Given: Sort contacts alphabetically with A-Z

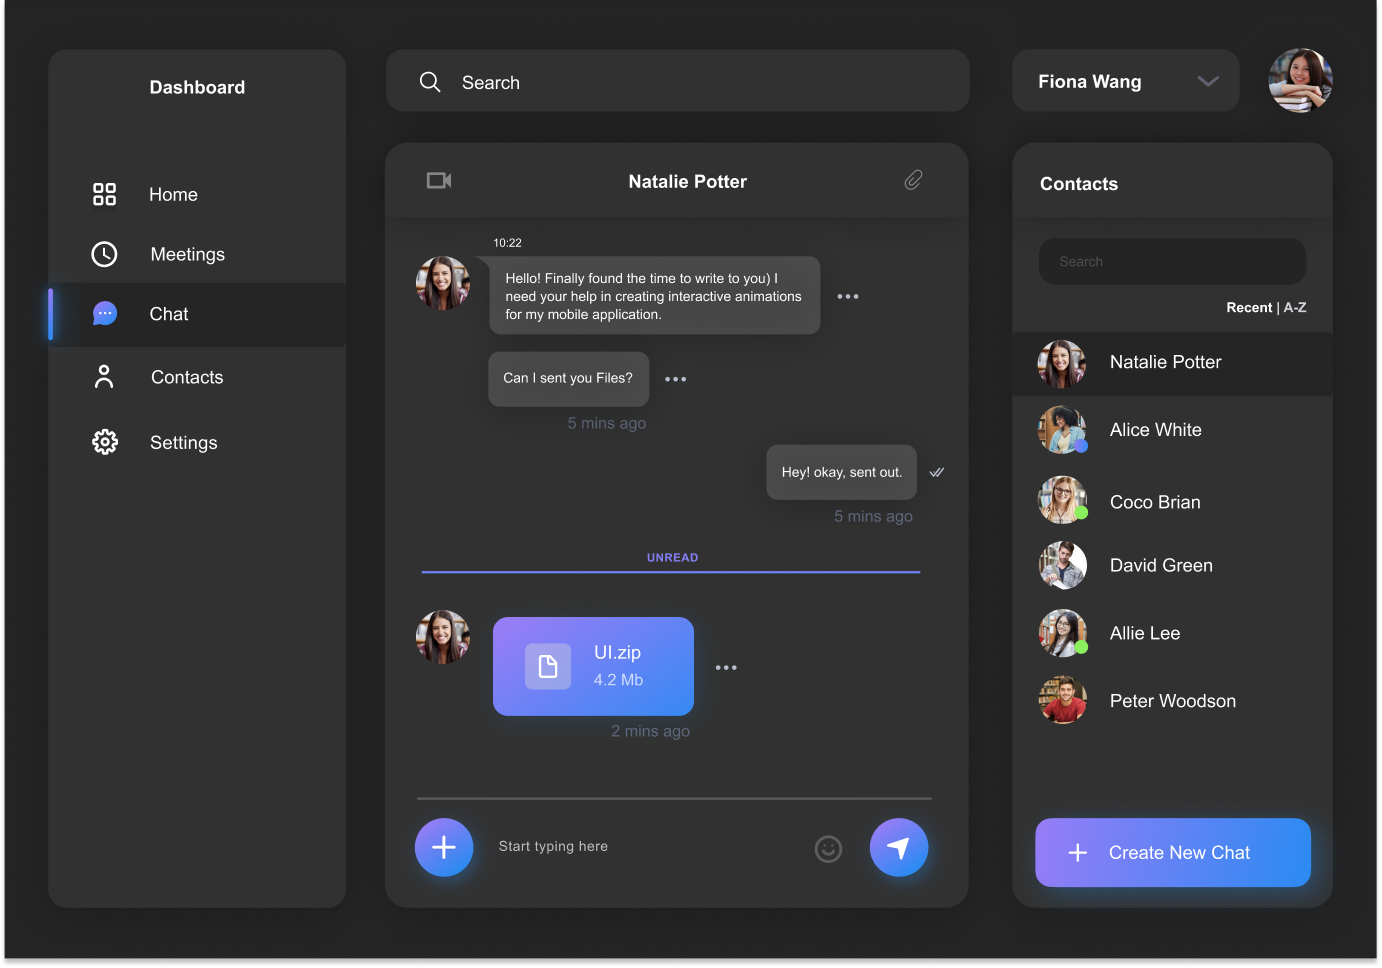Looking at the screenshot, I should (1295, 308).
